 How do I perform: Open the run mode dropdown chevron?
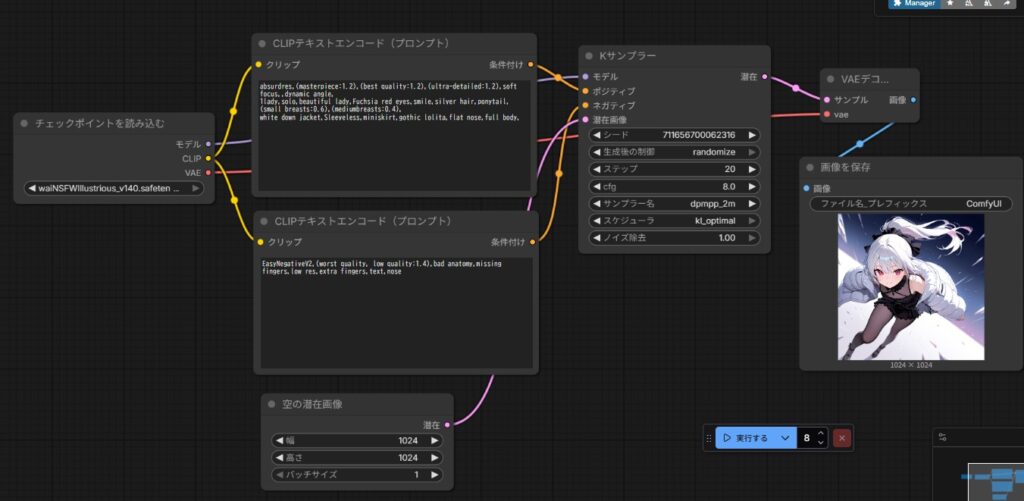786,438
